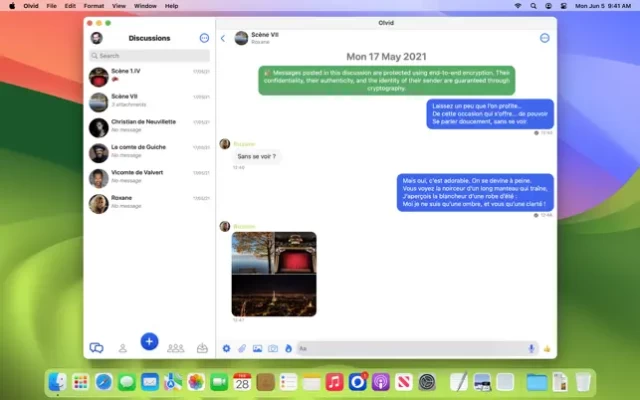Image resolution: width=640 pixels, height=400 pixels.
Task: Open the Discussions tab in bottom bar
Action: pyautogui.click(x=96, y=347)
